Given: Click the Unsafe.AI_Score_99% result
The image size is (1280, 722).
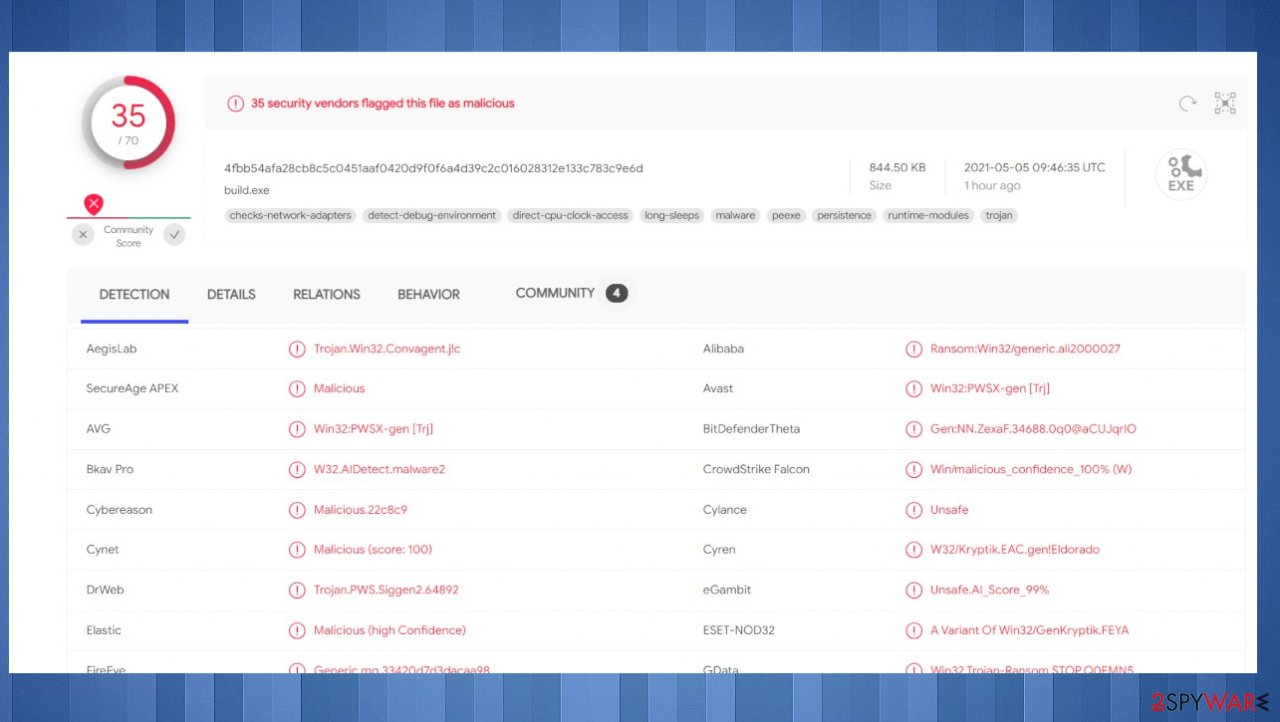Looking at the screenshot, I should point(990,590).
